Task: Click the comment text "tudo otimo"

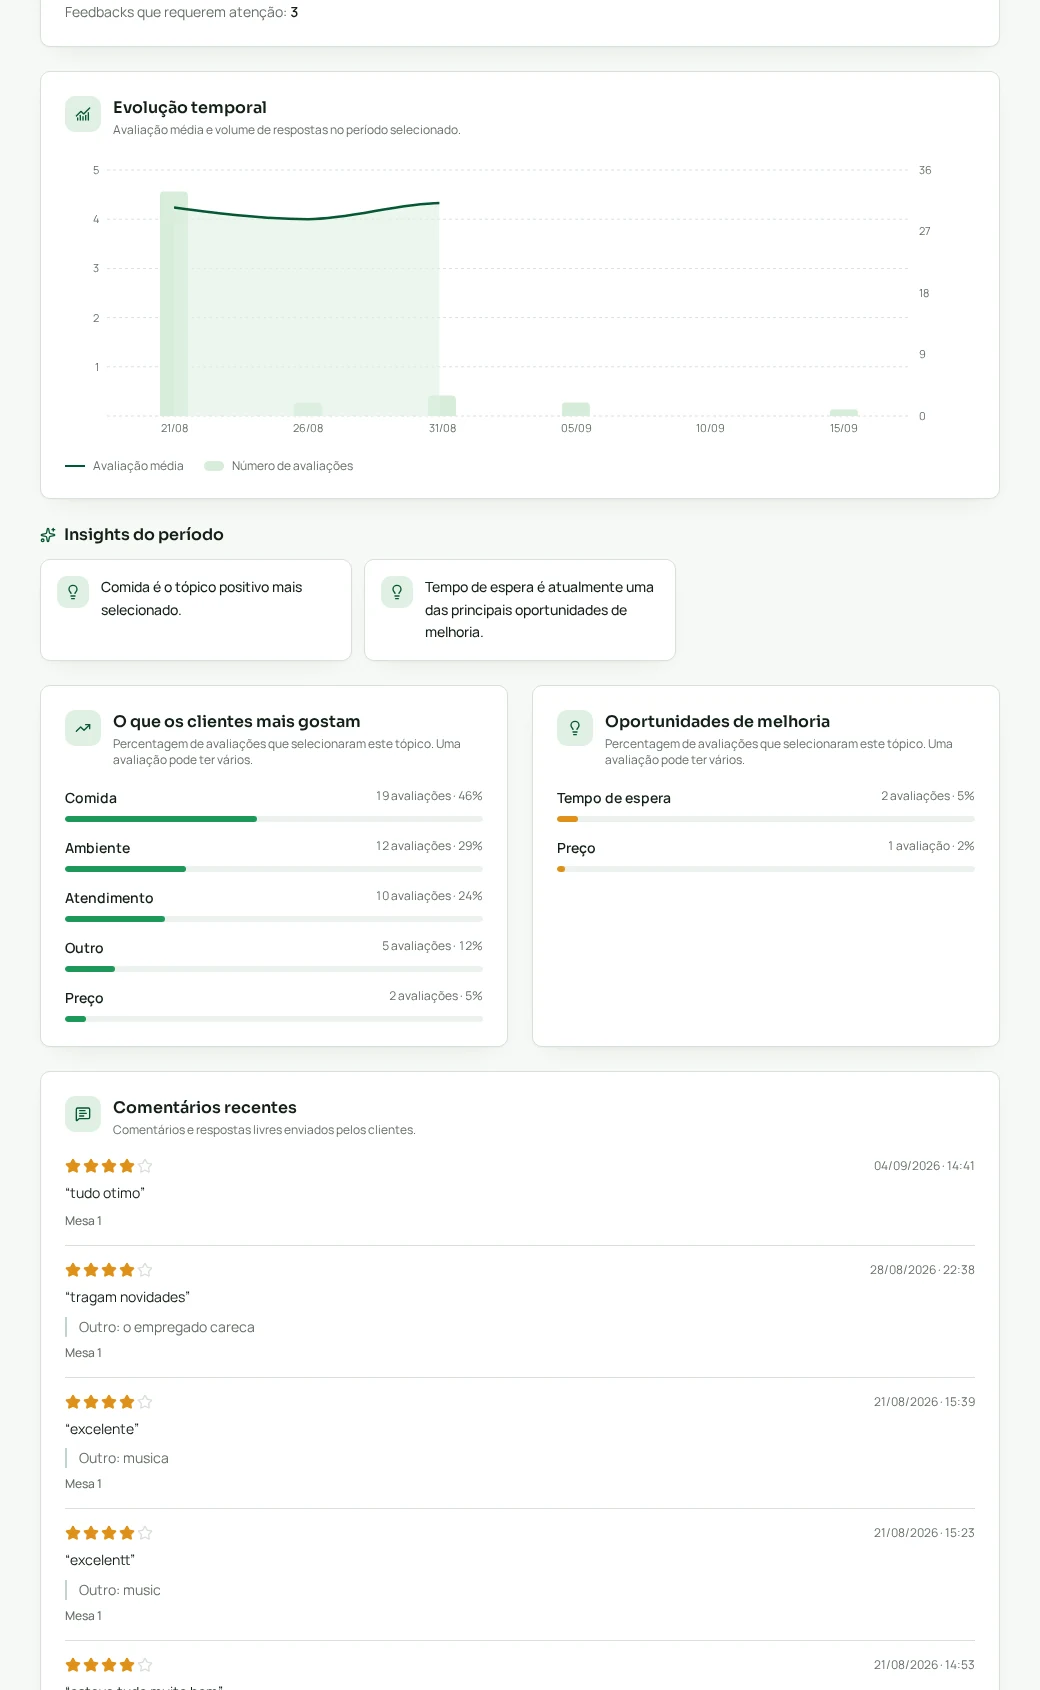Action: pos(105,1193)
